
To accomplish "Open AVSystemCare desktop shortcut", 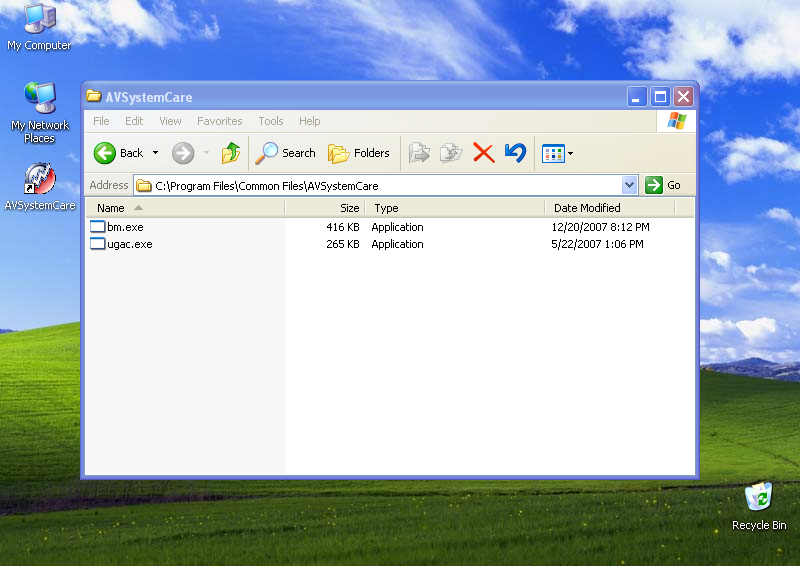I will tap(40, 181).
